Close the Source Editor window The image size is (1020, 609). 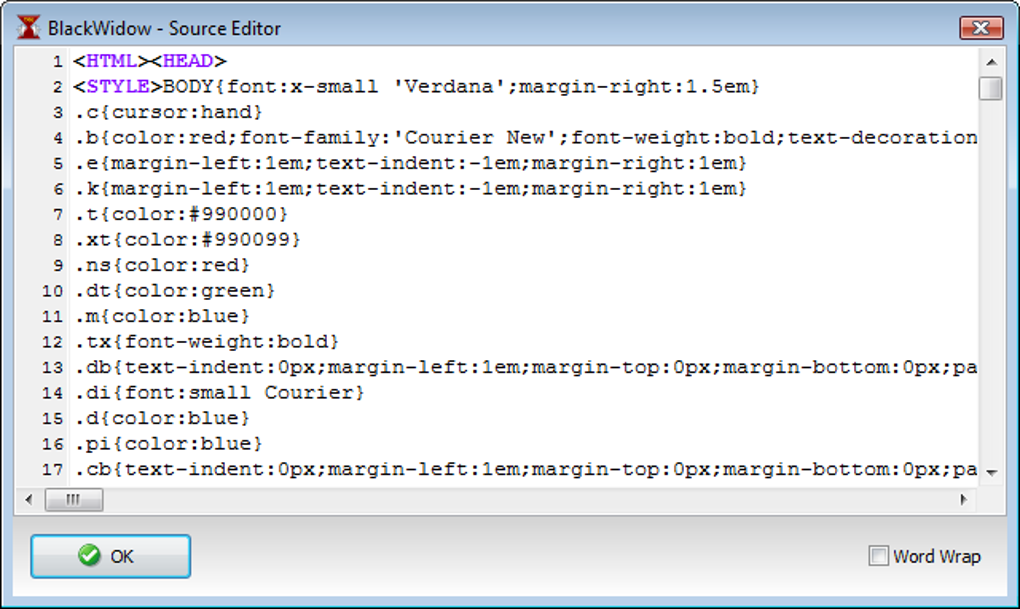[980, 28]
